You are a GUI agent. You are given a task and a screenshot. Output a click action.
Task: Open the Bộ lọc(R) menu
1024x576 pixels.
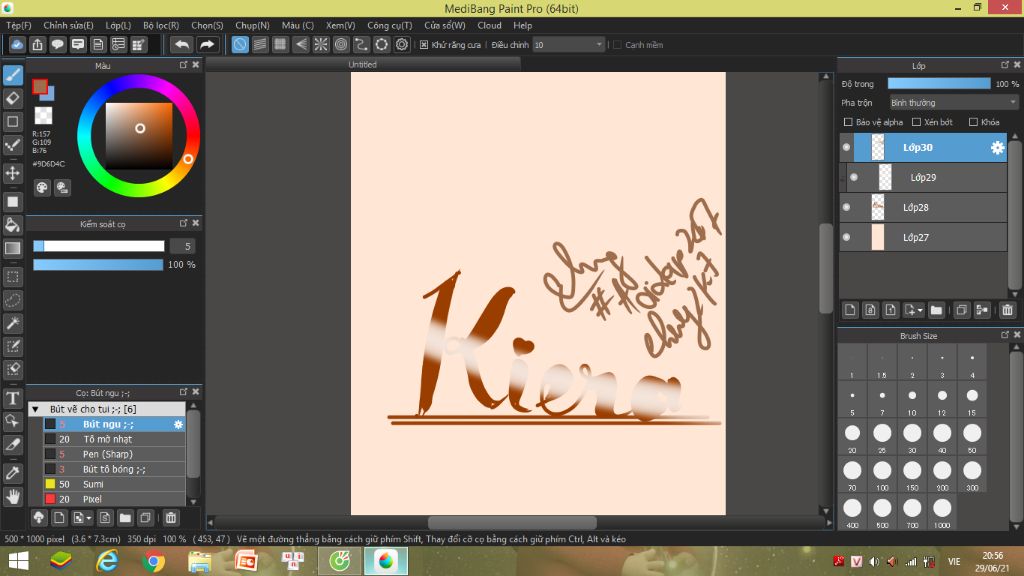161,25
